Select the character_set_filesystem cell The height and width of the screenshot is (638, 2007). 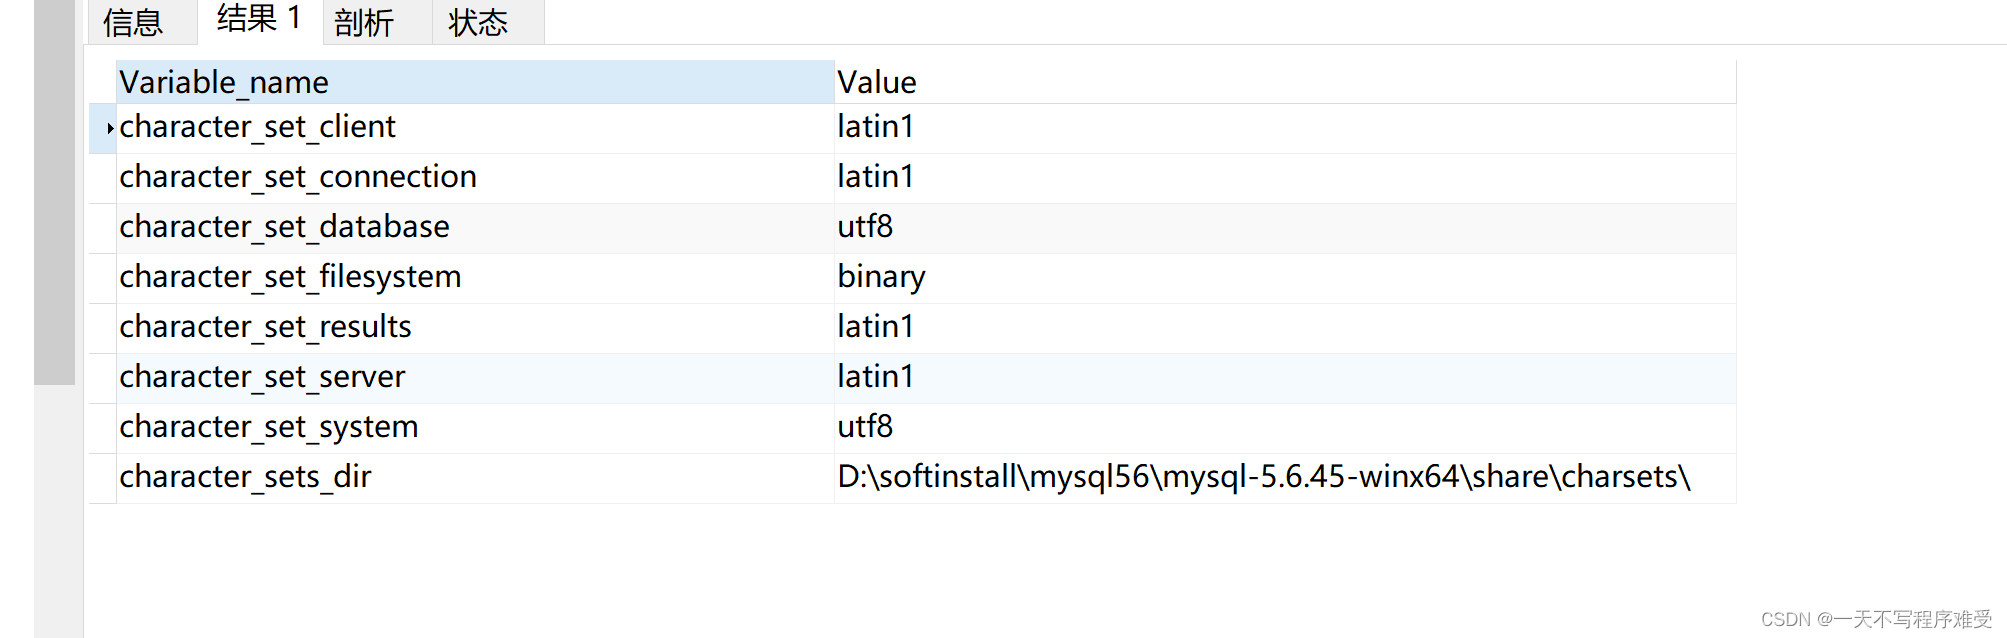[475, 278]
